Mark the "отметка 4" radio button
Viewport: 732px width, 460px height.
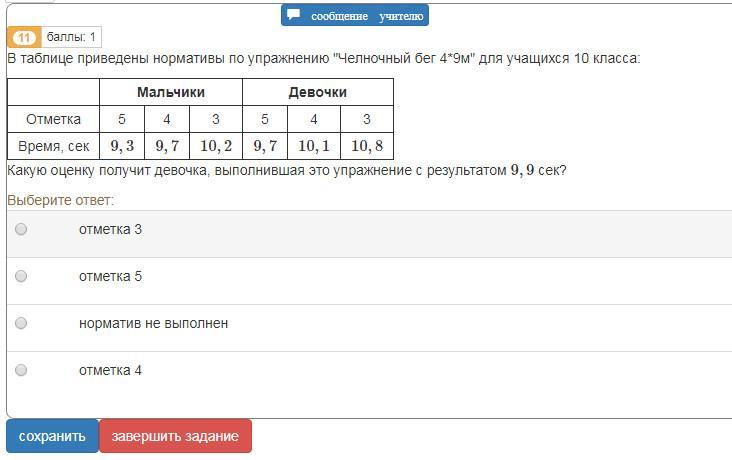point(21,370)
